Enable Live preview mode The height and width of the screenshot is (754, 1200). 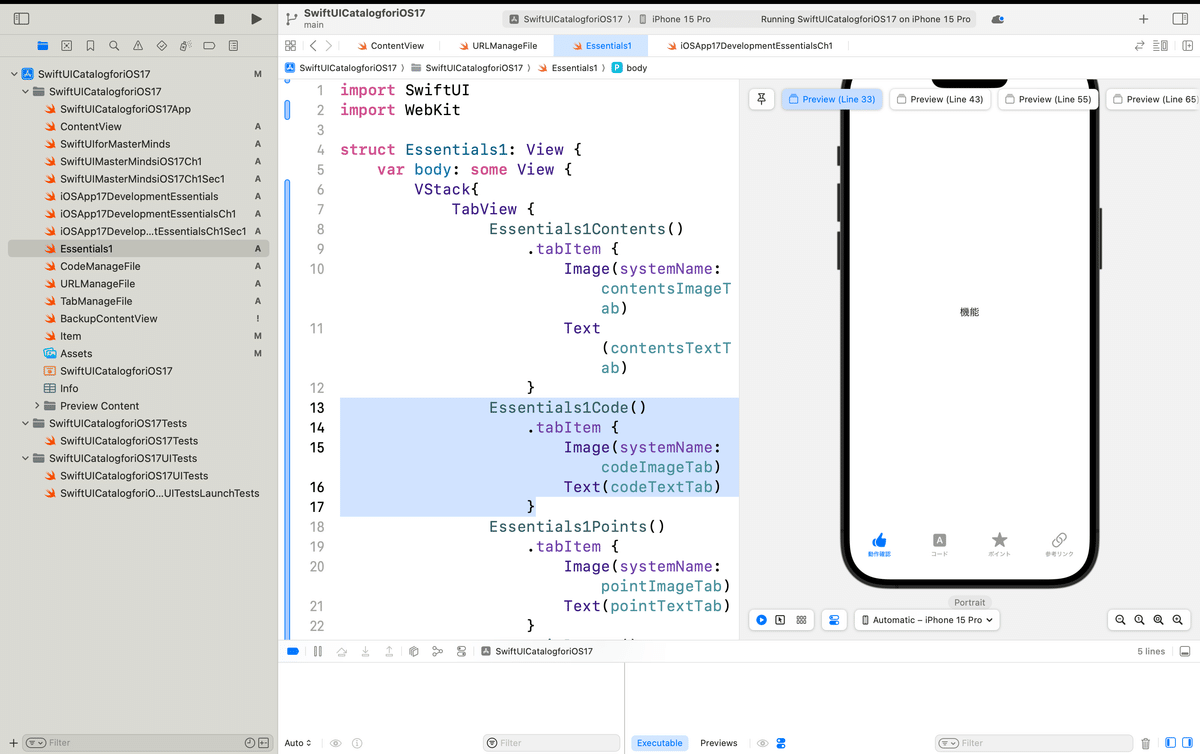pos(762,620)
